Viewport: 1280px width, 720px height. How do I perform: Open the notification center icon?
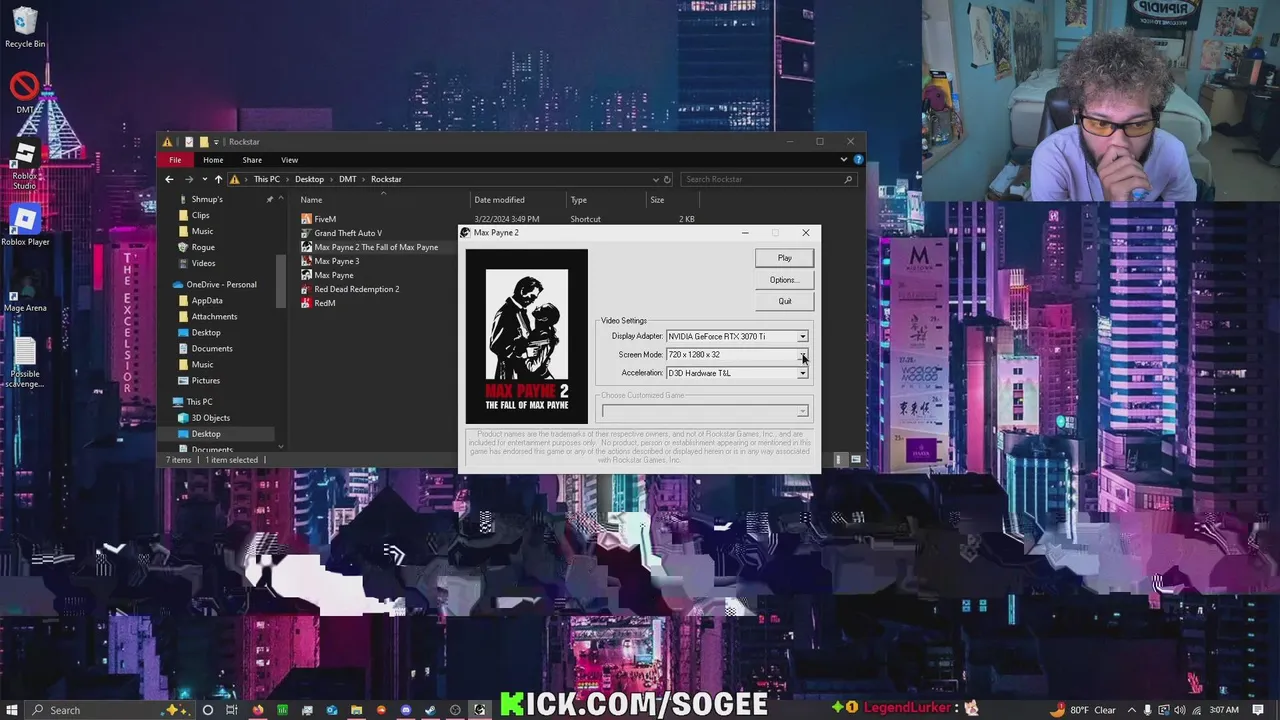(x=1259, y=710)
